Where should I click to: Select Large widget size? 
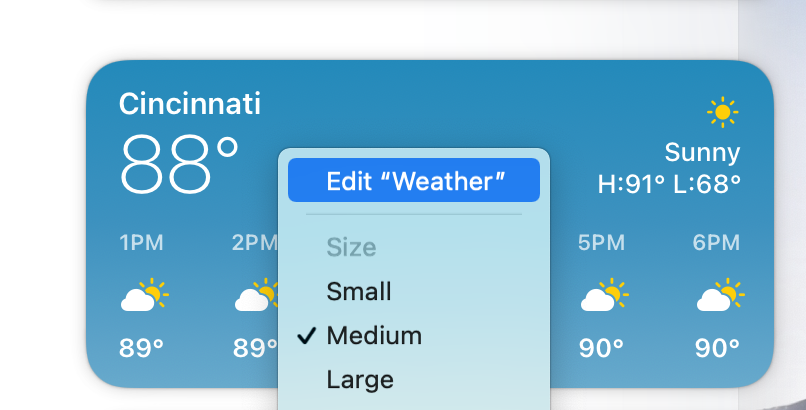click(360, 380)
